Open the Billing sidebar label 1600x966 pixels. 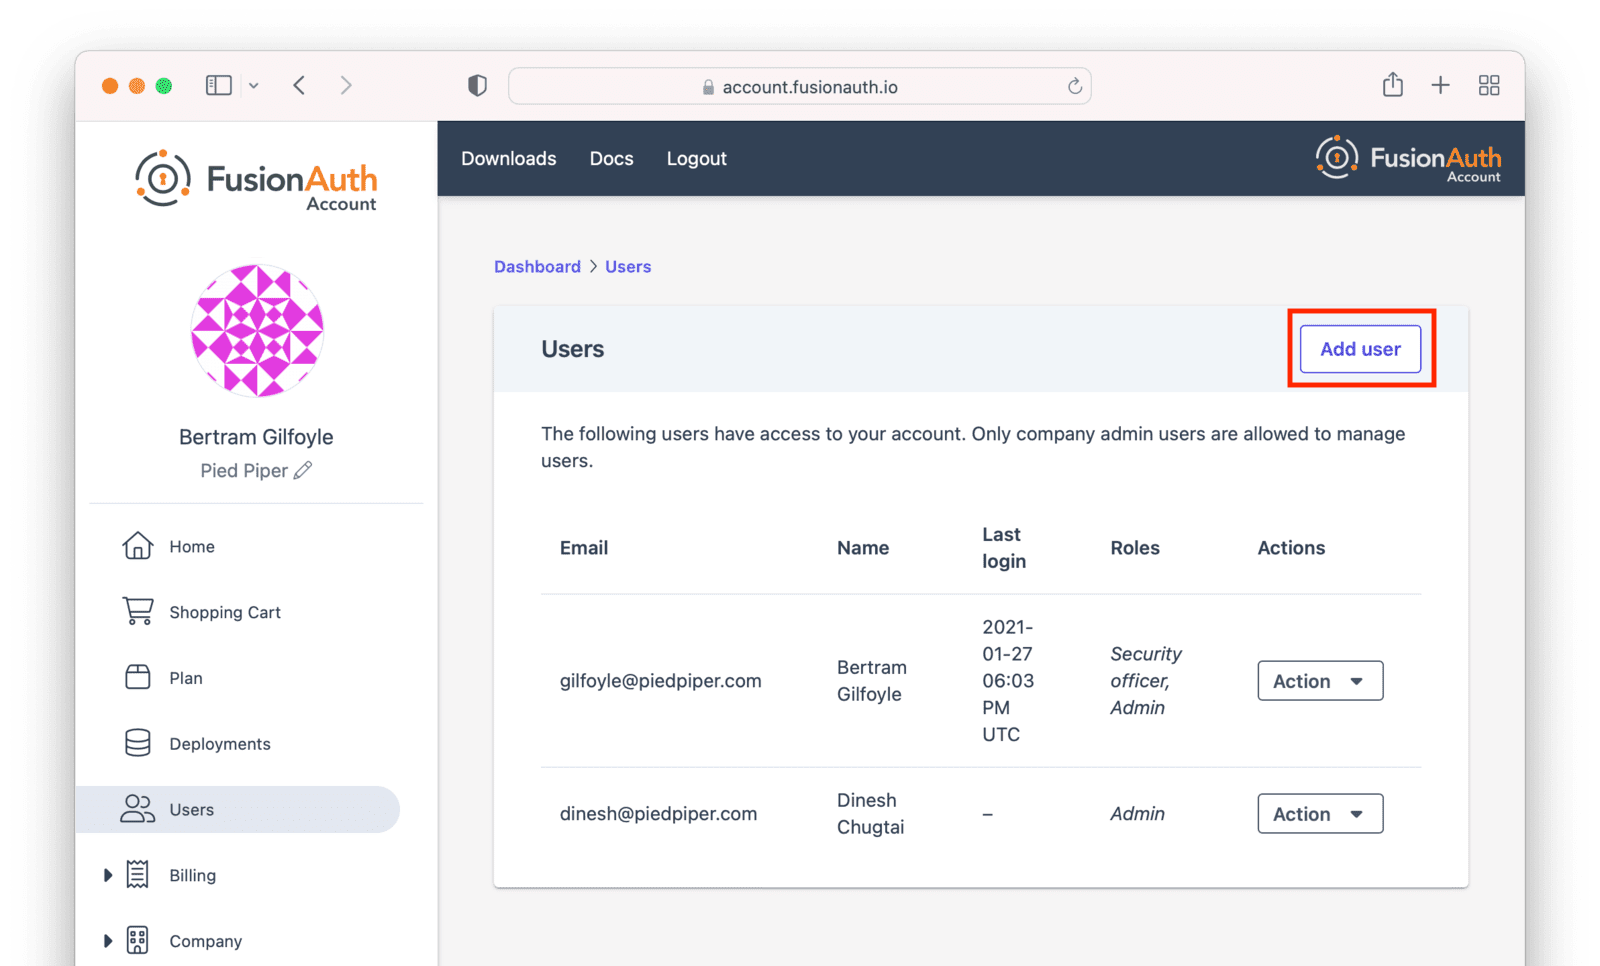pyautogui.click(x=192, y=875)
